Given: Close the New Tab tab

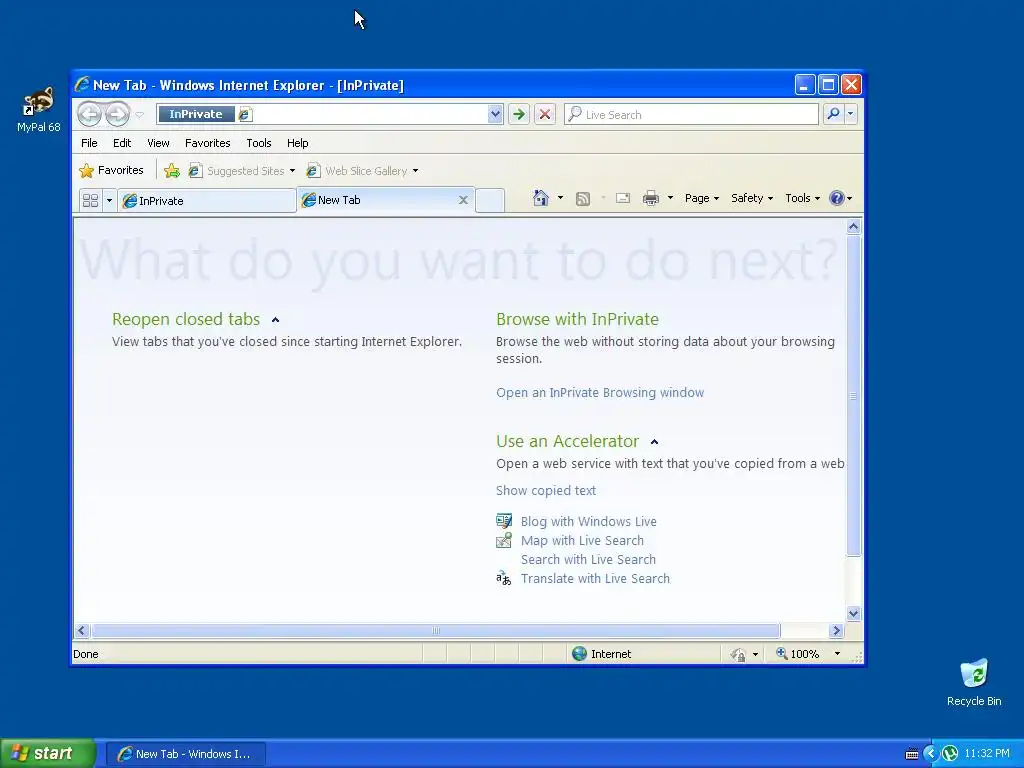Looking at the screenshot, I should tap(463, 200).
